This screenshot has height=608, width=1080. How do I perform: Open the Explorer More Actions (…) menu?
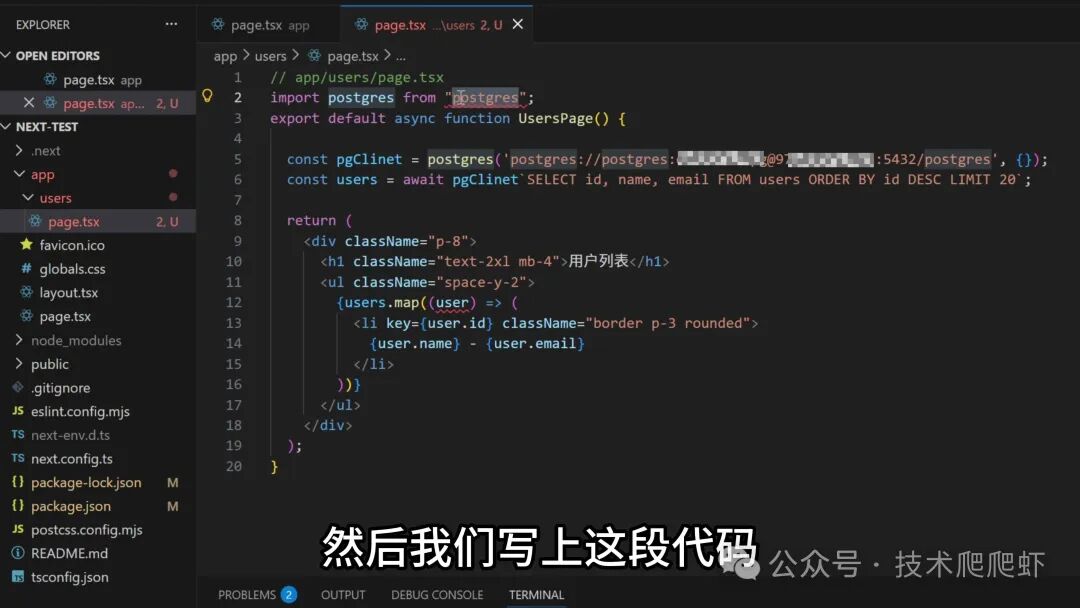click(170, 24)
